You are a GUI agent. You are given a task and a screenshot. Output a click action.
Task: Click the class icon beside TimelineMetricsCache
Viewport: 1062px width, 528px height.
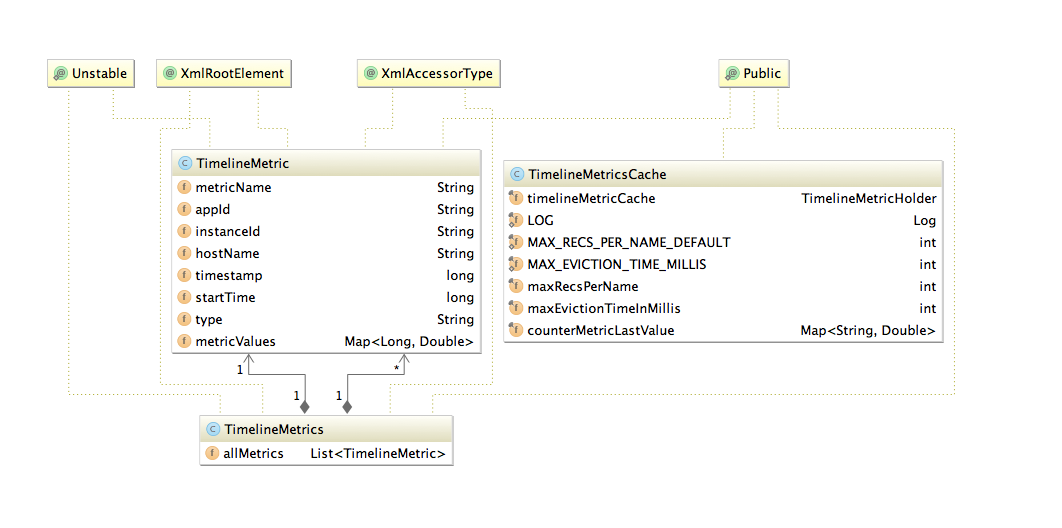coord(516,174)
